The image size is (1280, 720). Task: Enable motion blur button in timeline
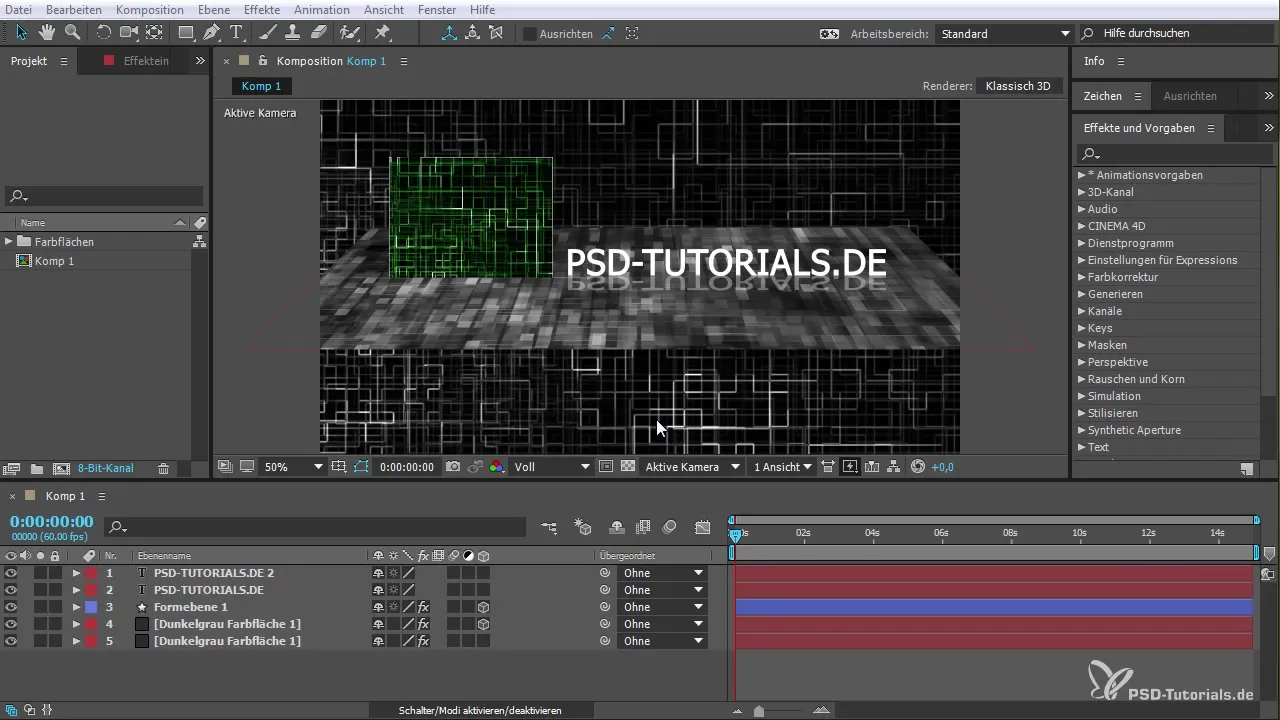coord(670,527)
